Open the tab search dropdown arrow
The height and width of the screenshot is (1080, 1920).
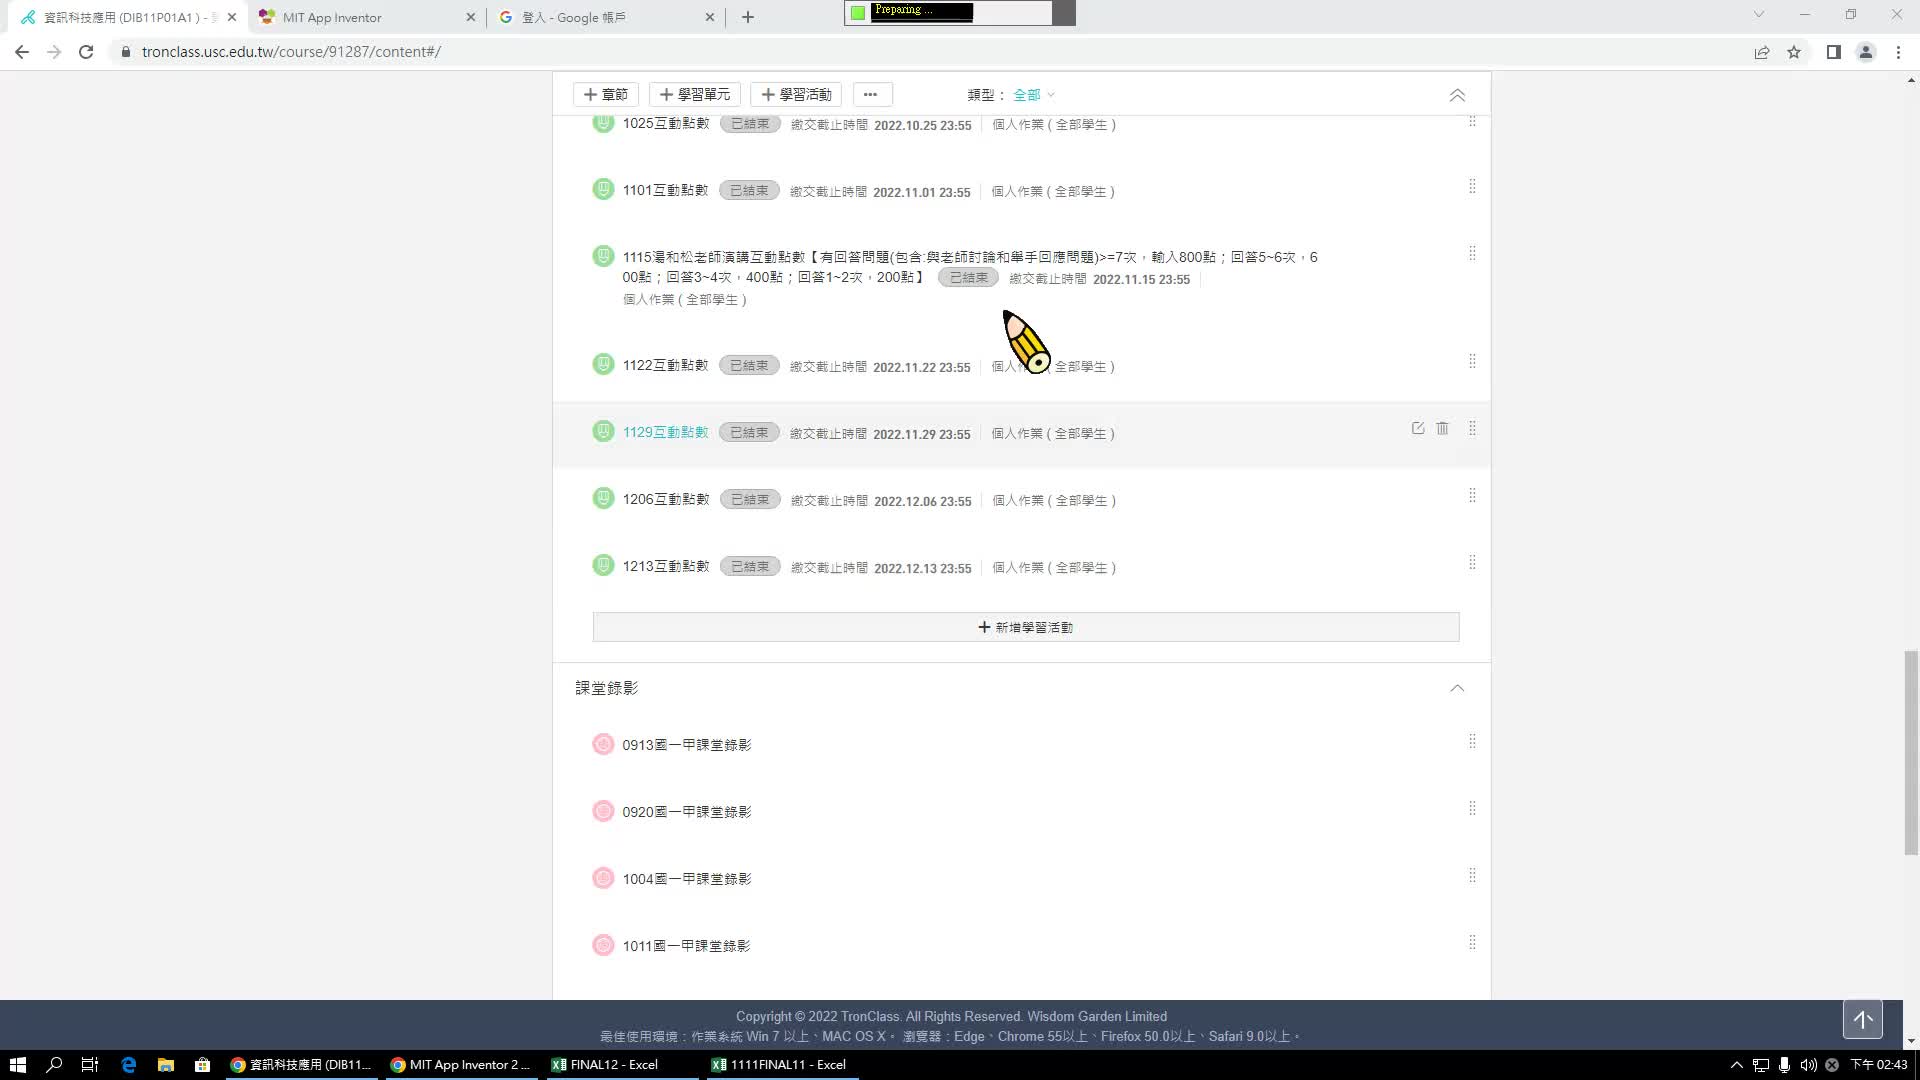[1759, 15]
